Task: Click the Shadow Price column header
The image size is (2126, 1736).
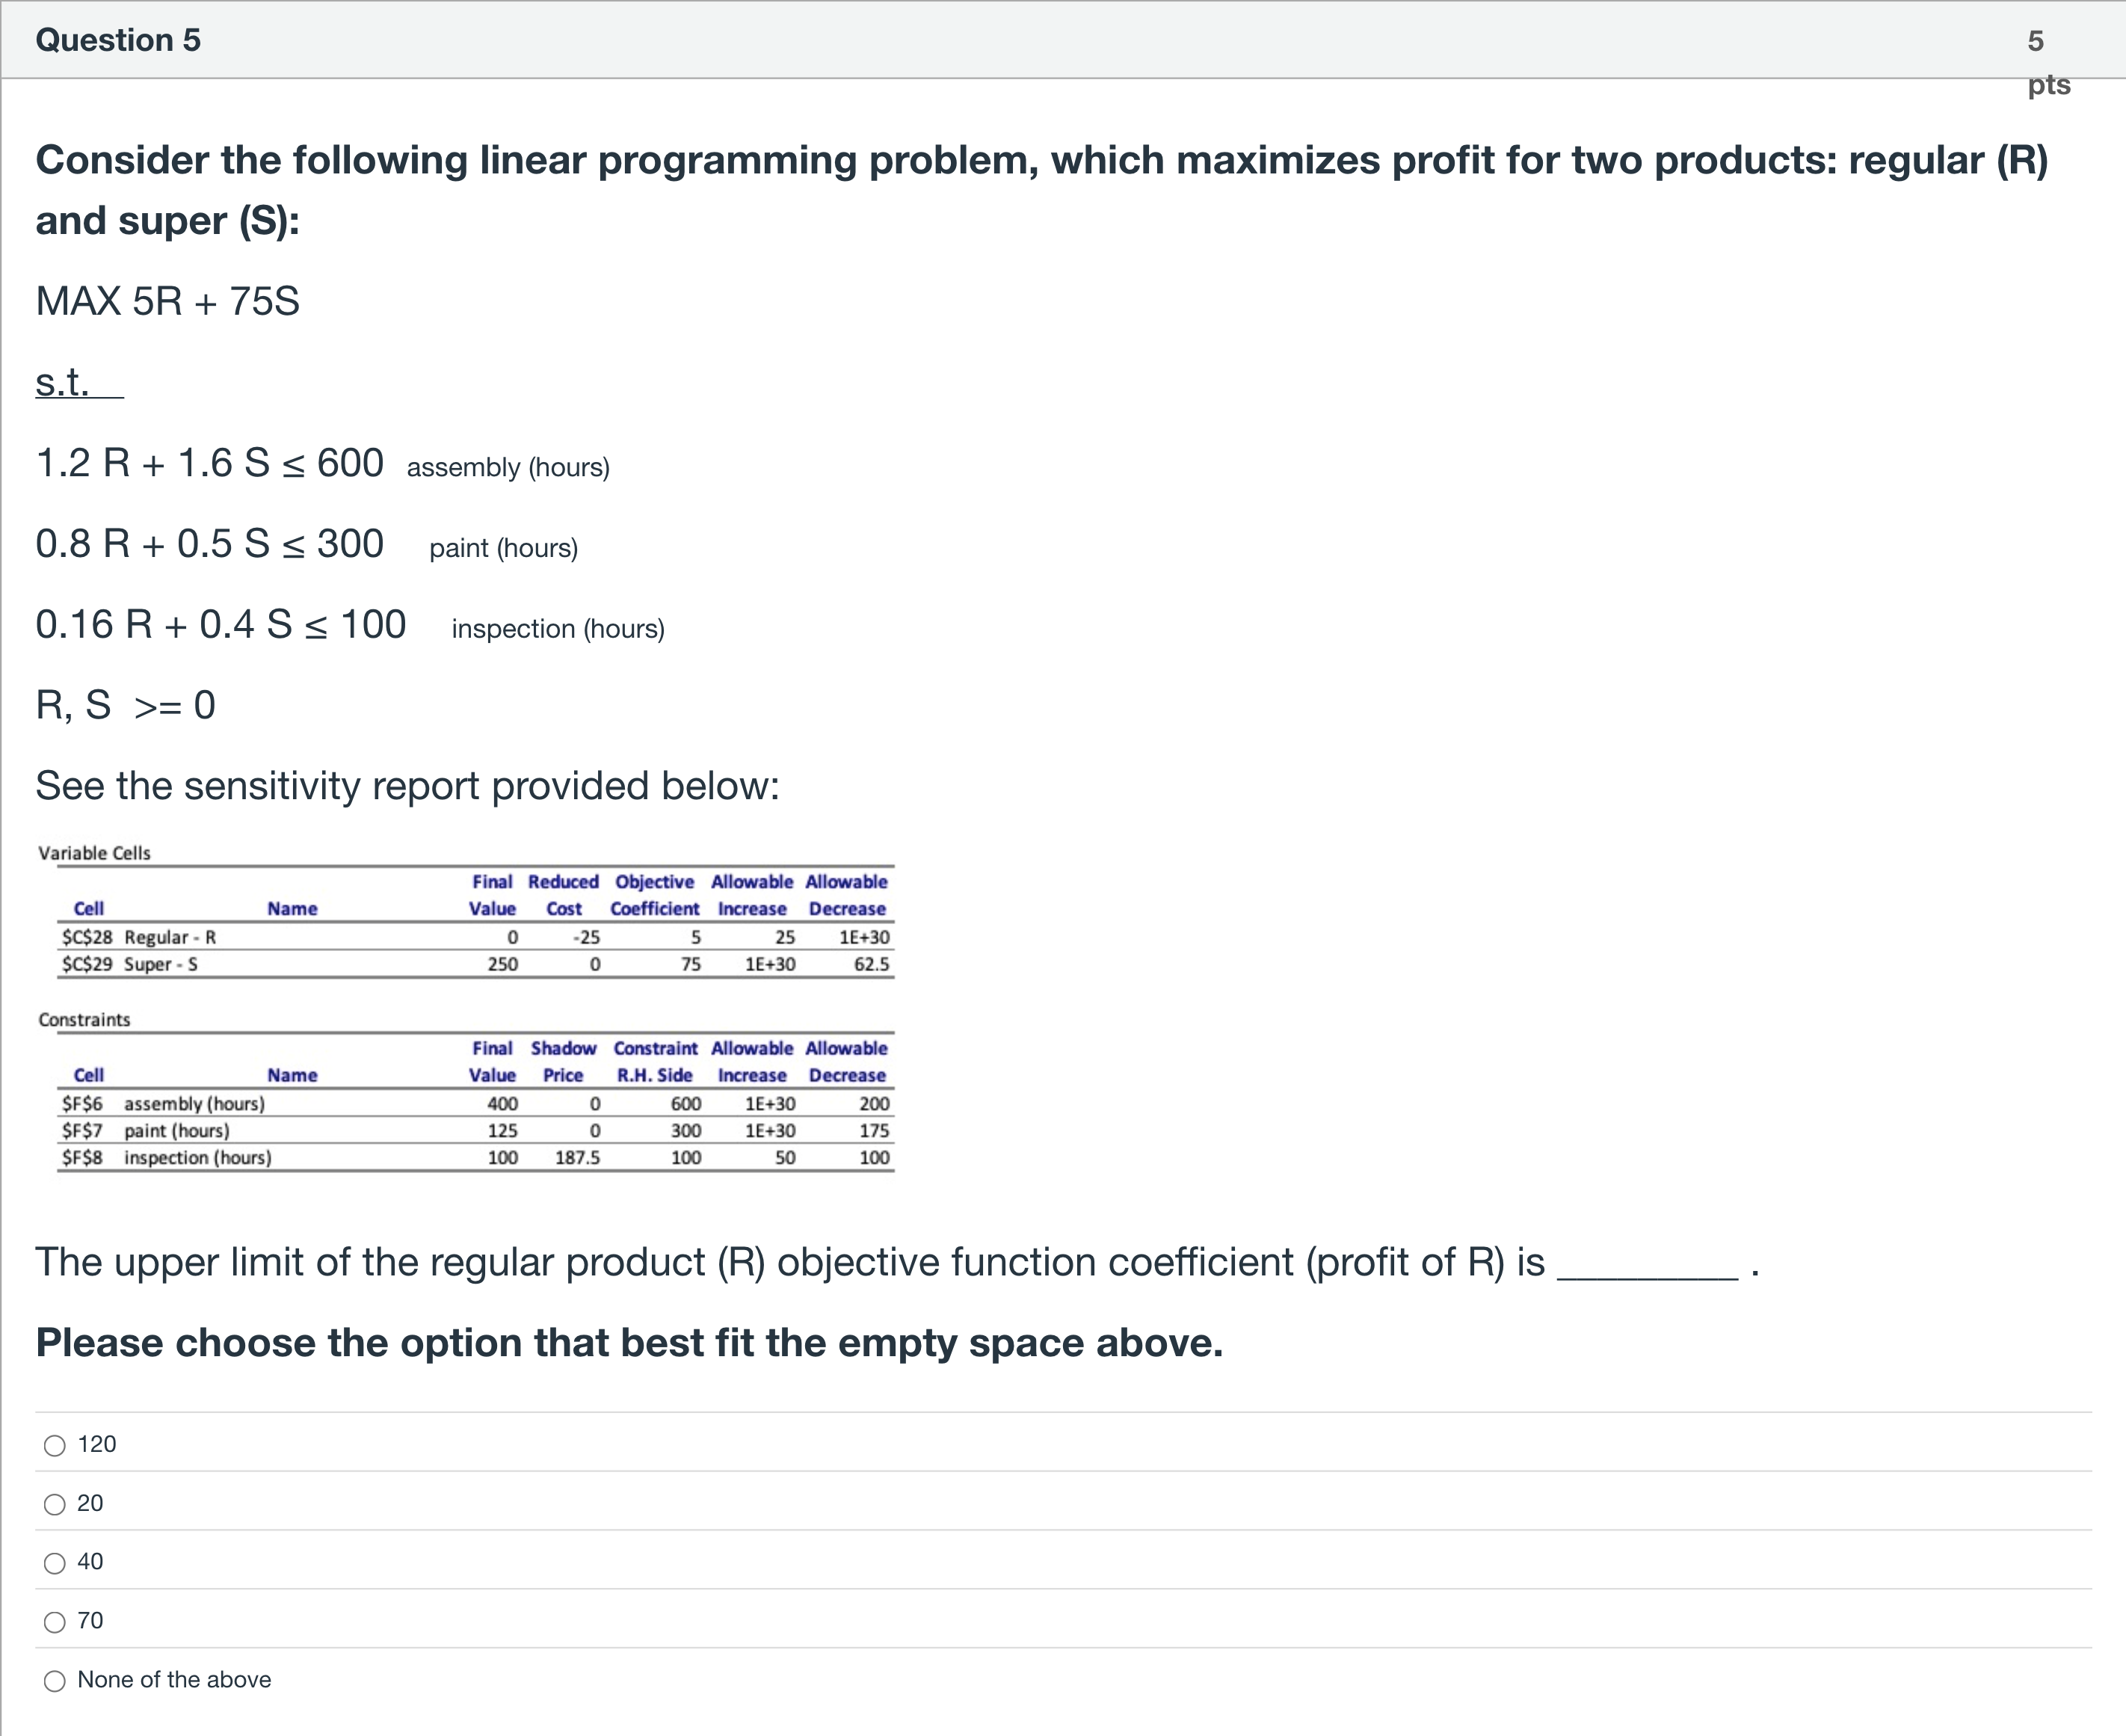Action: pos(563,1061)
